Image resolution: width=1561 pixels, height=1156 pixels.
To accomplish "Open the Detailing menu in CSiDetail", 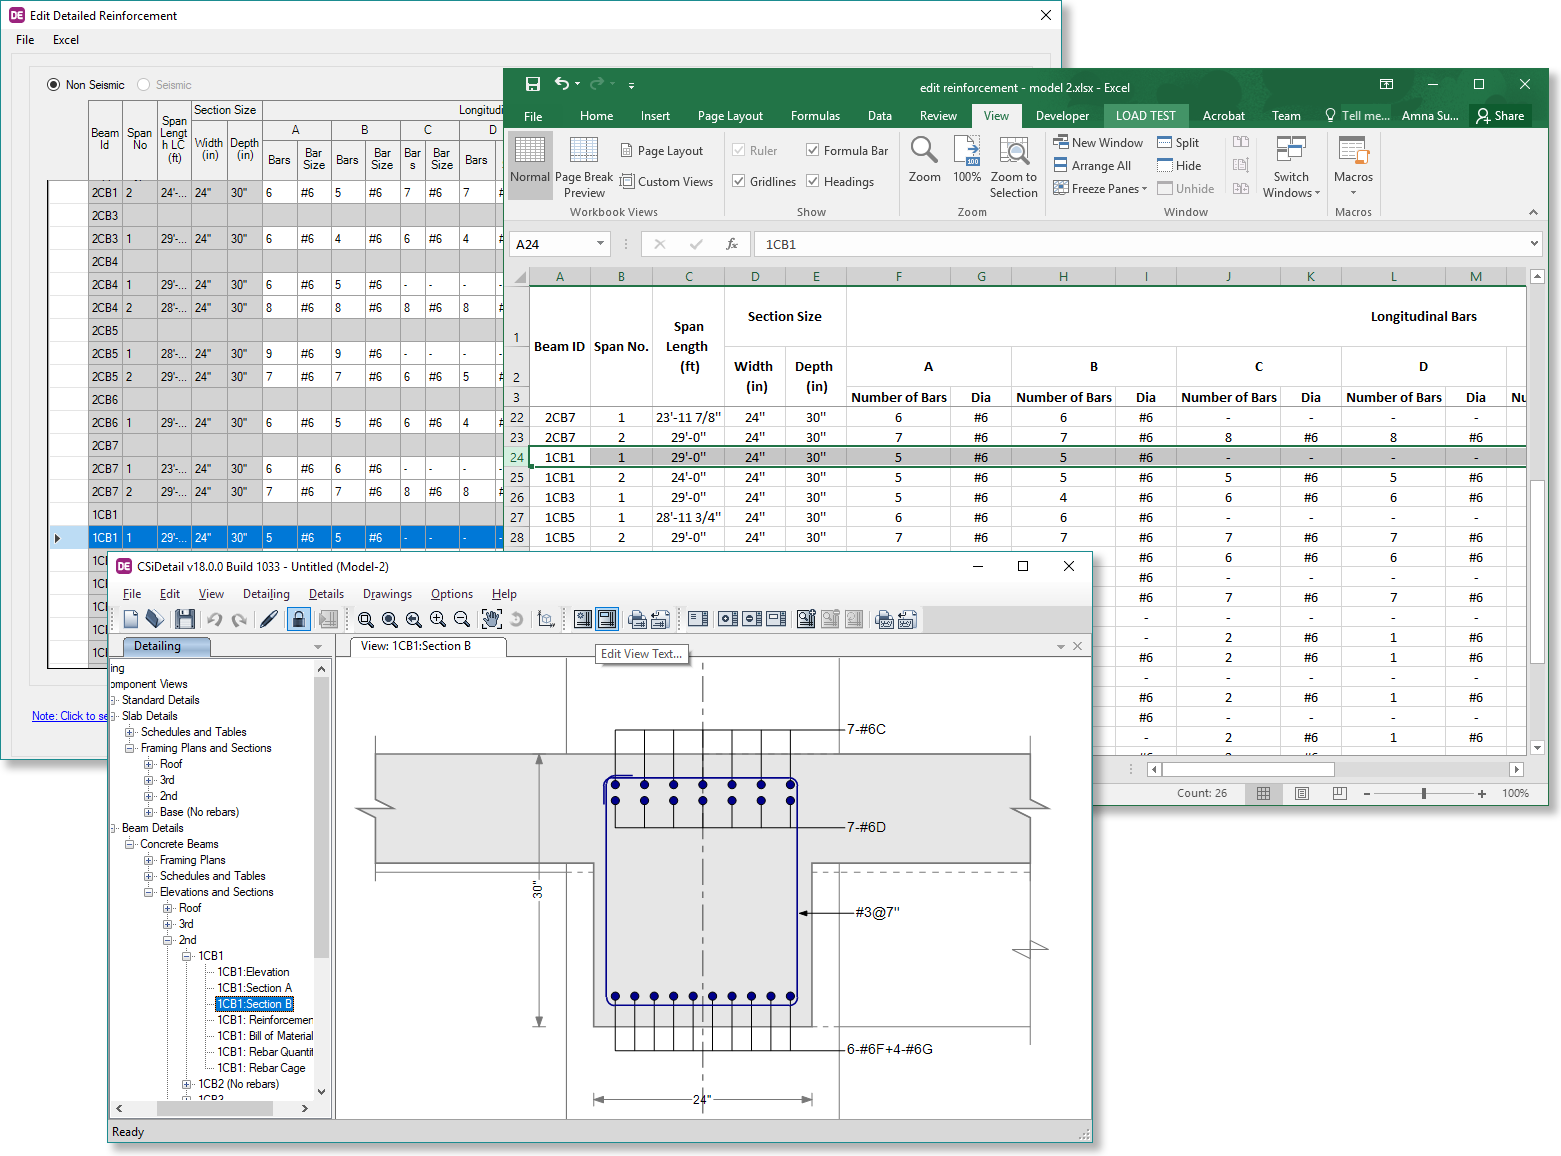I will [266, 594].
